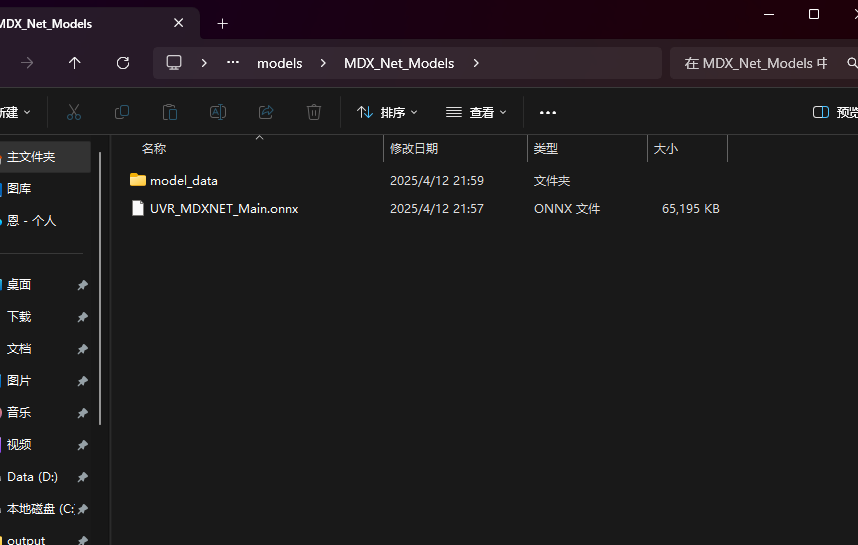The image size is (858, 545).
Task: Click the Paste clipboard icon
Action: (170, 112)
